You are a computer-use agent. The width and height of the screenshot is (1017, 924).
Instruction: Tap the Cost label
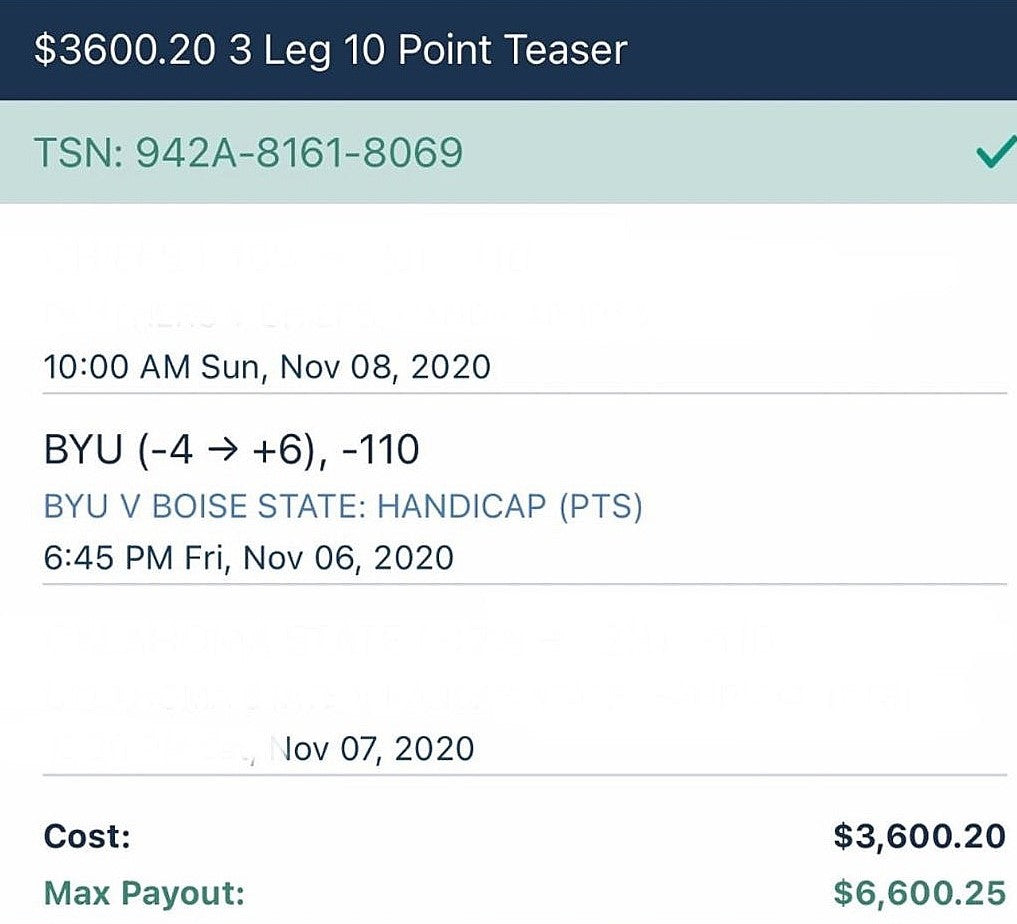point(87,836)
